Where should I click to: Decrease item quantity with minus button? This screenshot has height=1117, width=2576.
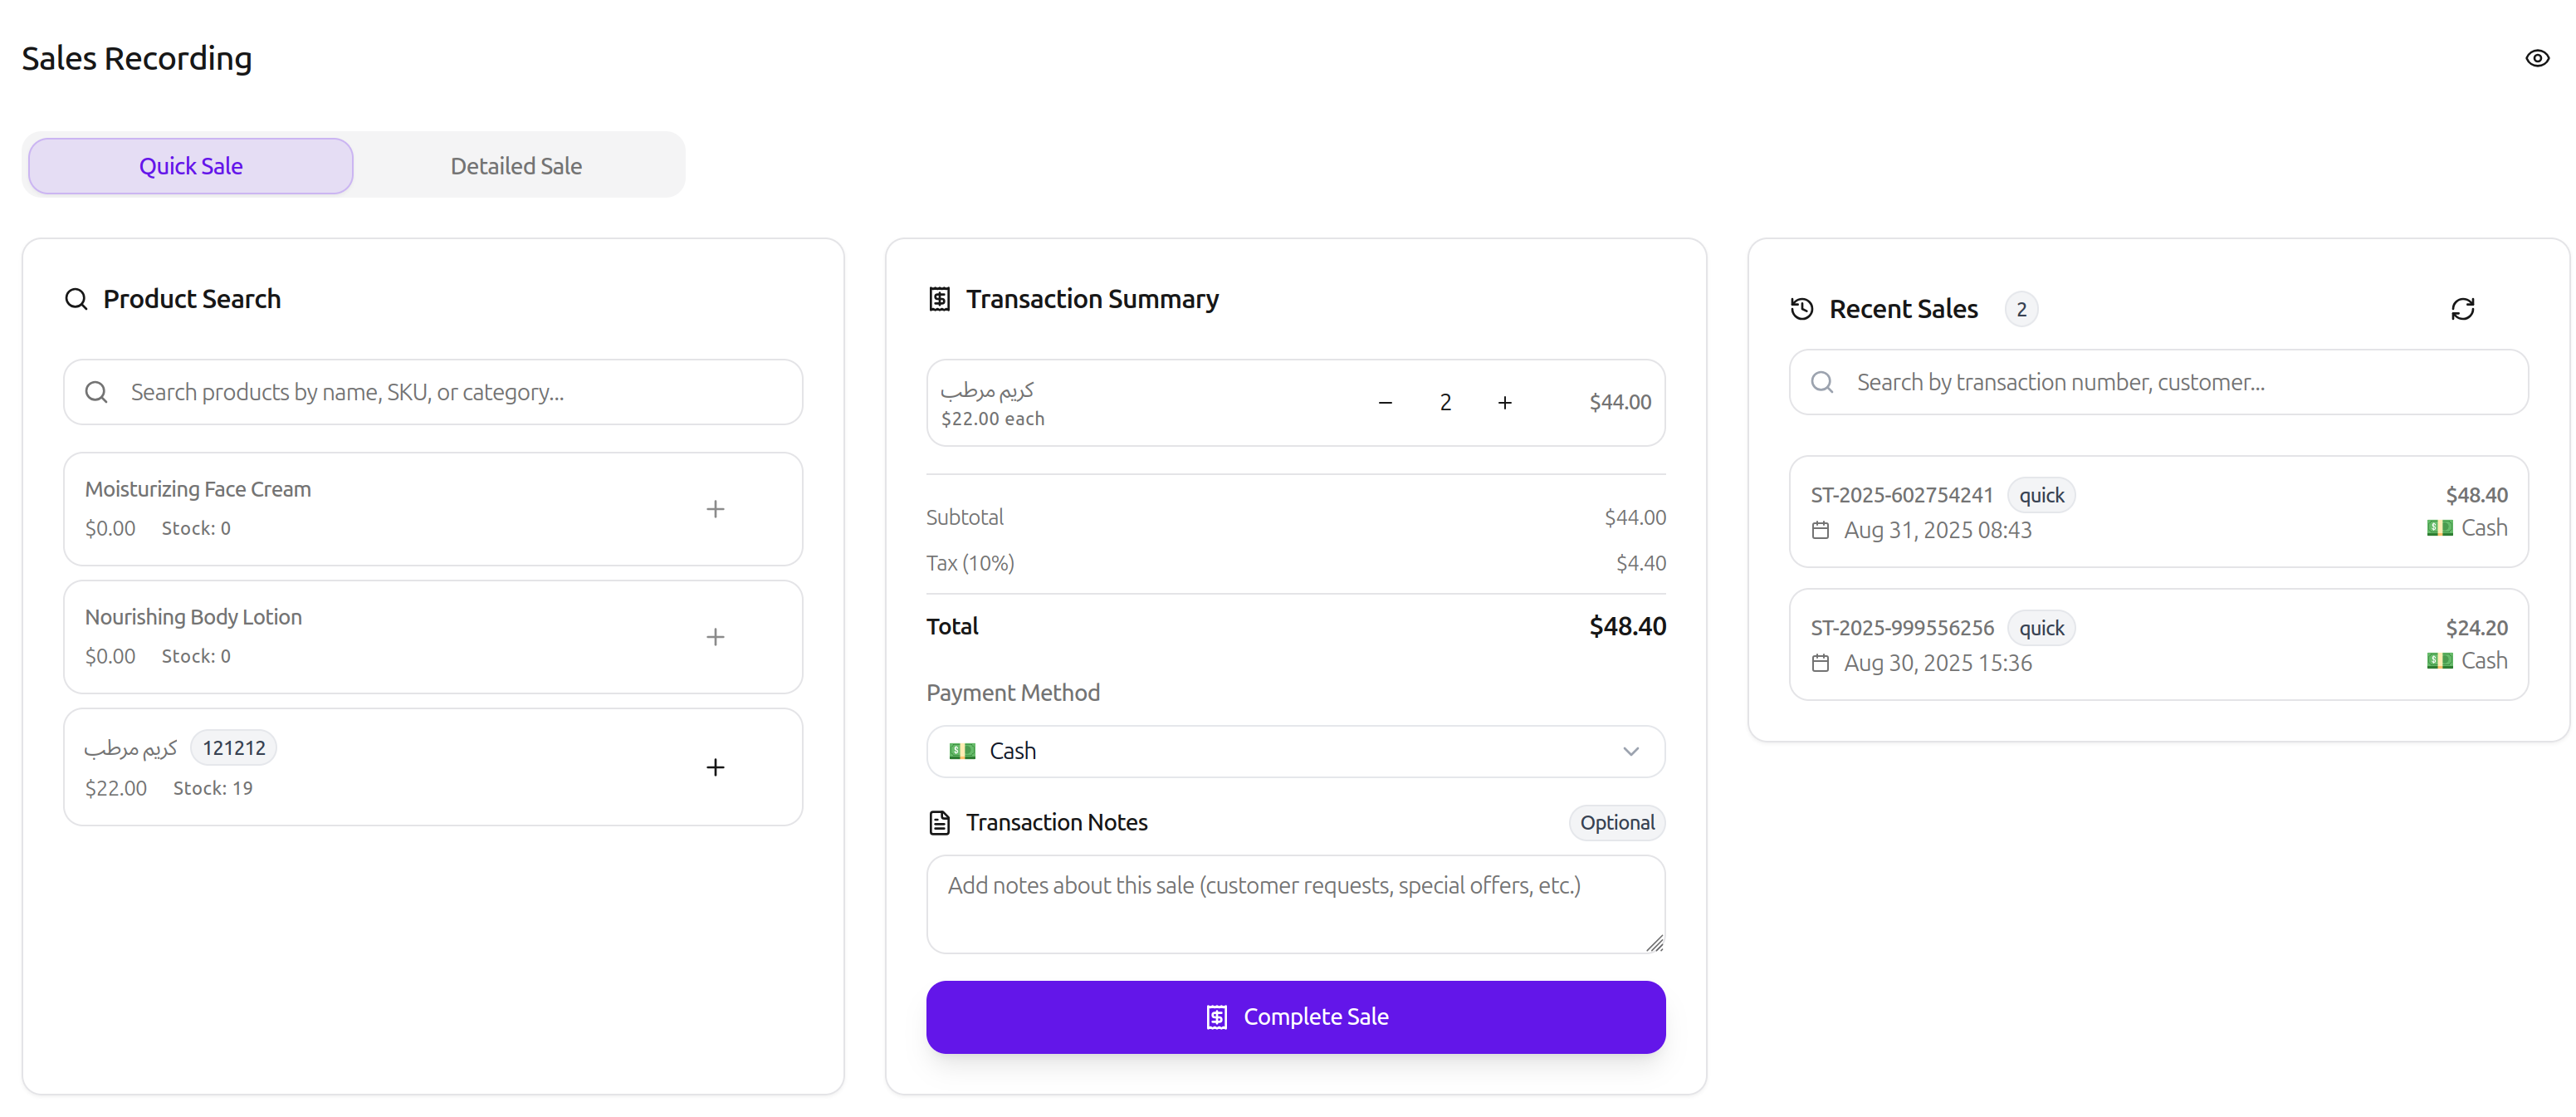click(1385, 402)
